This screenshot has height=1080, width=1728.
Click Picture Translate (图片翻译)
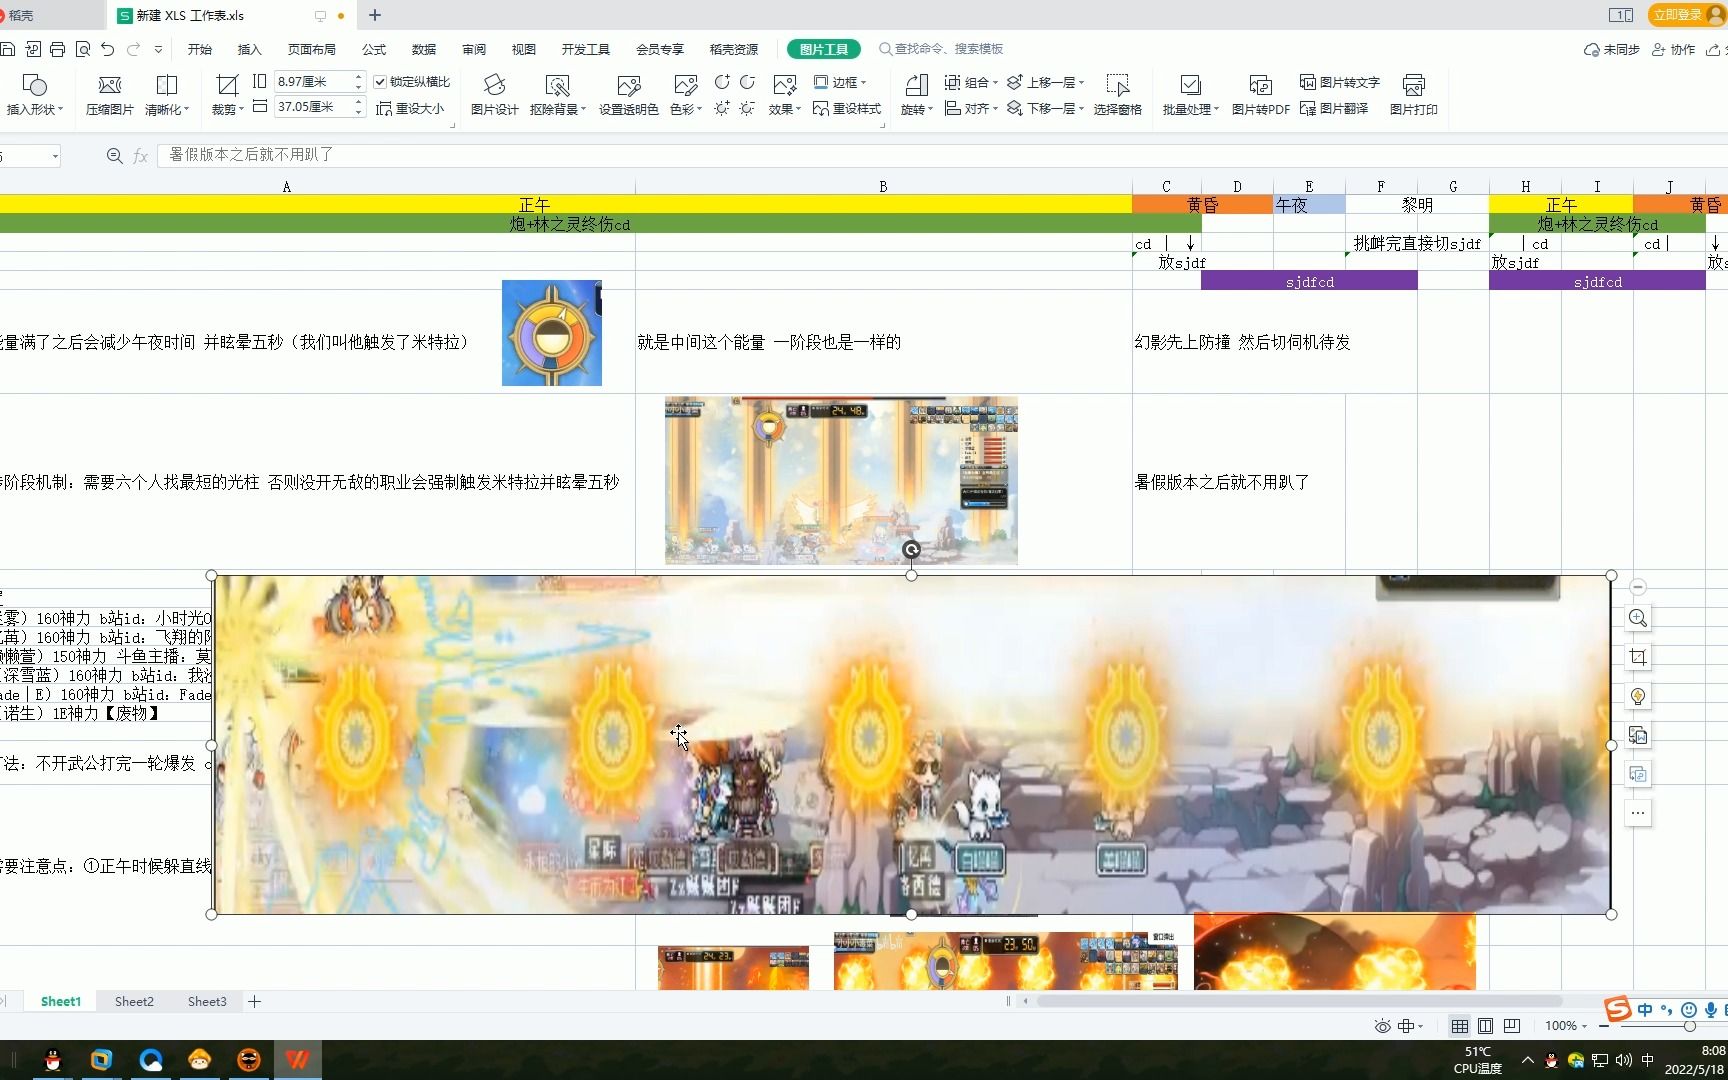click(x=1334, y=108)
